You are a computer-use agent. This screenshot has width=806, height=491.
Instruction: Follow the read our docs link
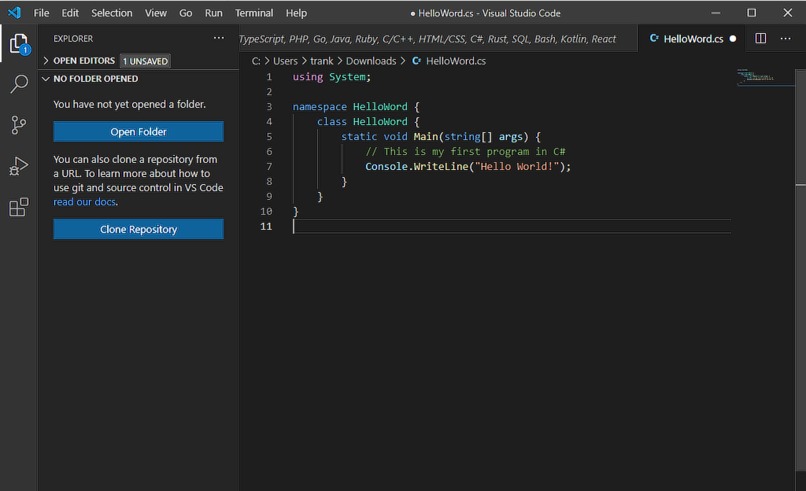(x=84, y=202)
